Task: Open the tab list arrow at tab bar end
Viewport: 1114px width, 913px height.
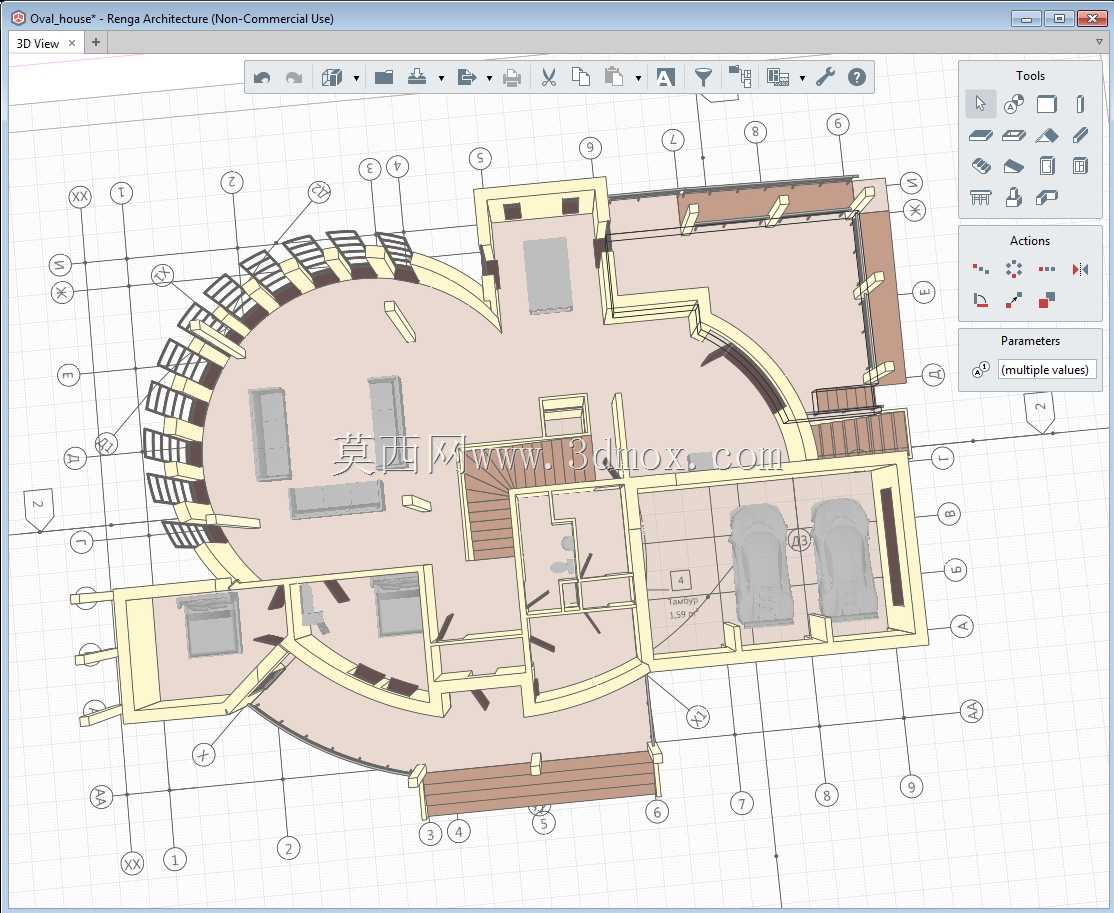Action: tap(1099, 43)
